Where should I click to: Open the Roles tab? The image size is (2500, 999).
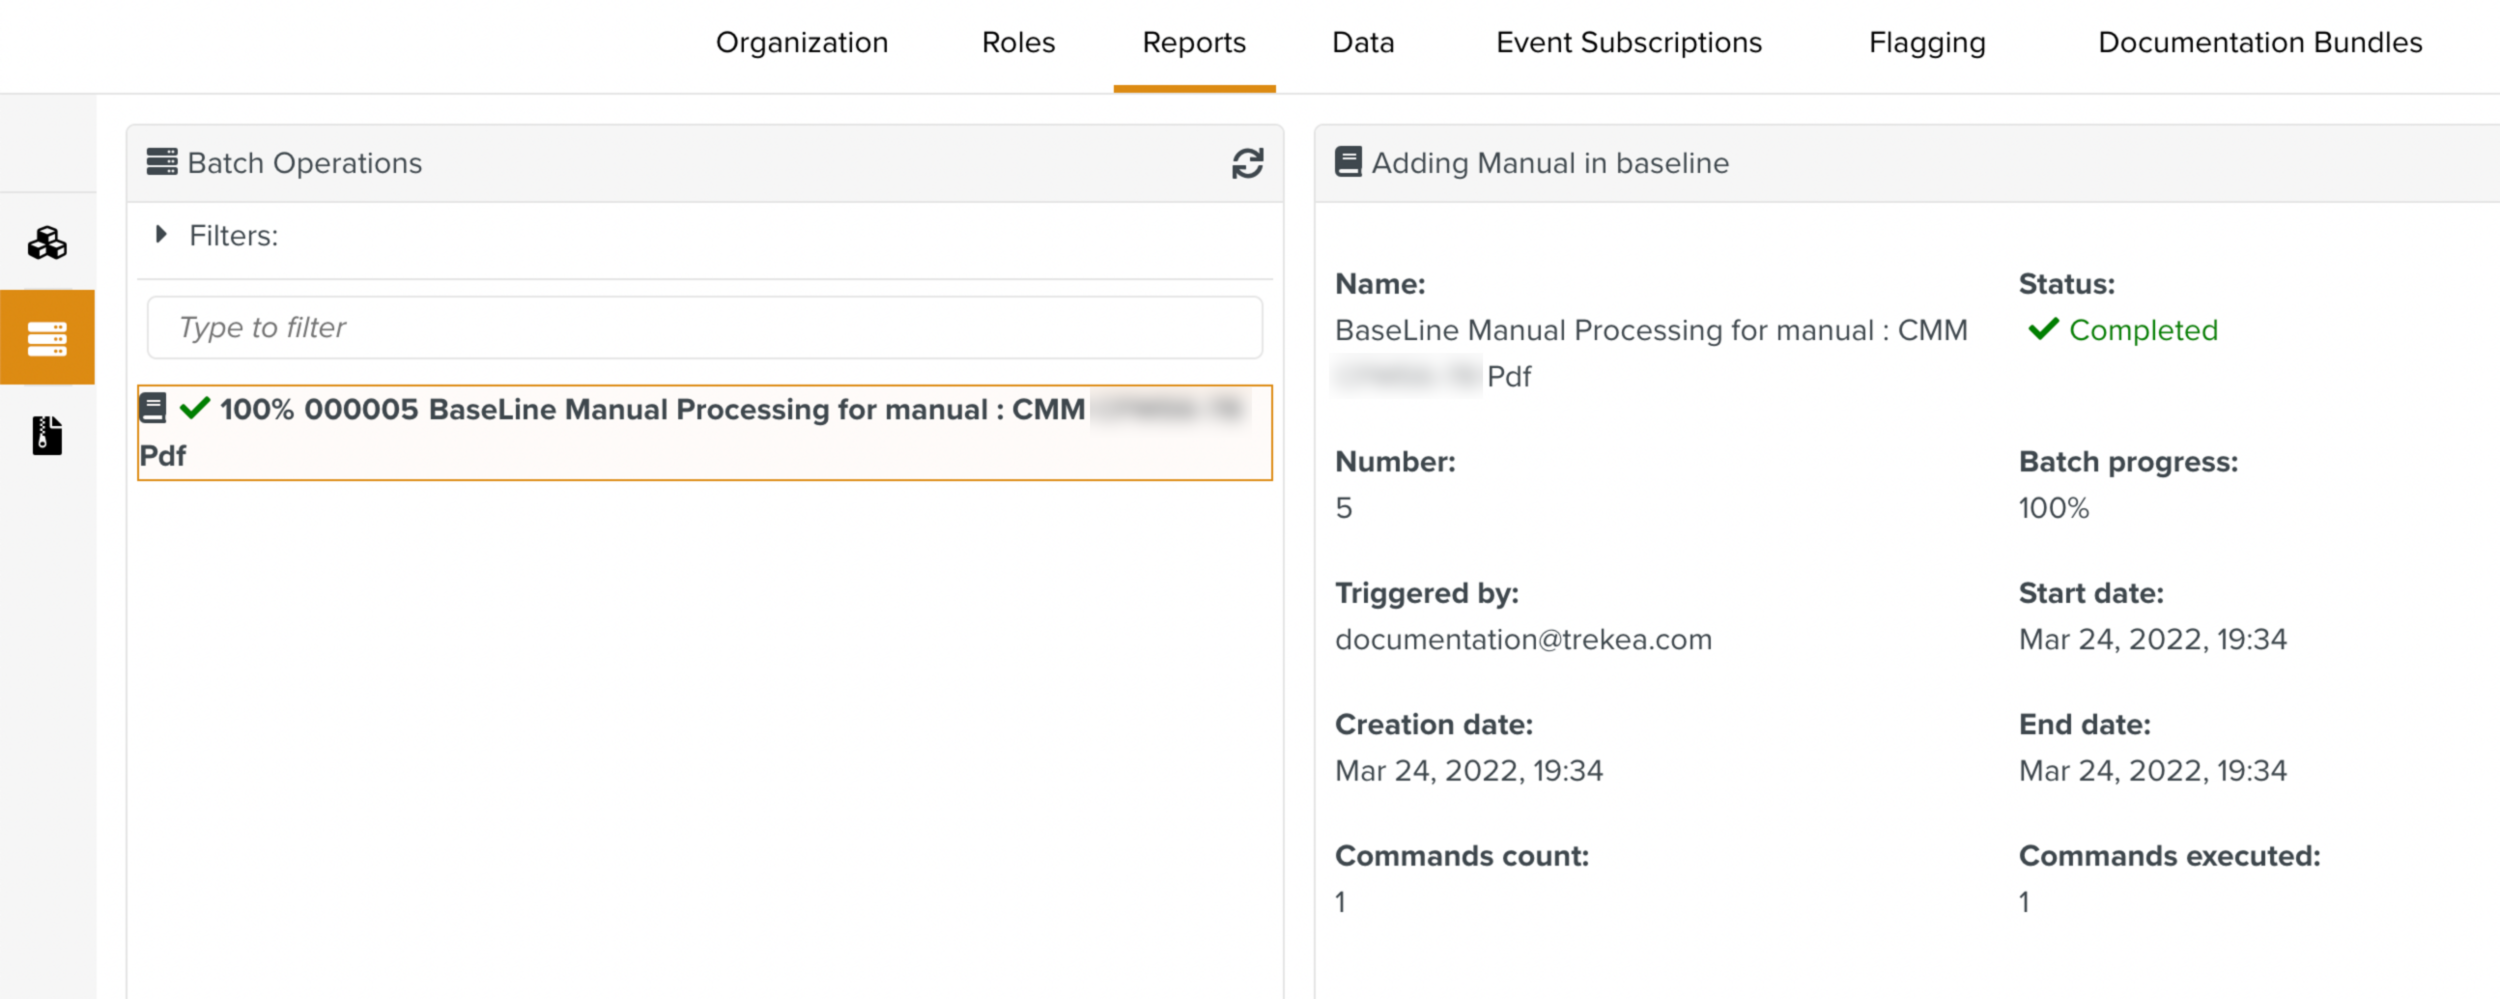tap(1018, 43)
